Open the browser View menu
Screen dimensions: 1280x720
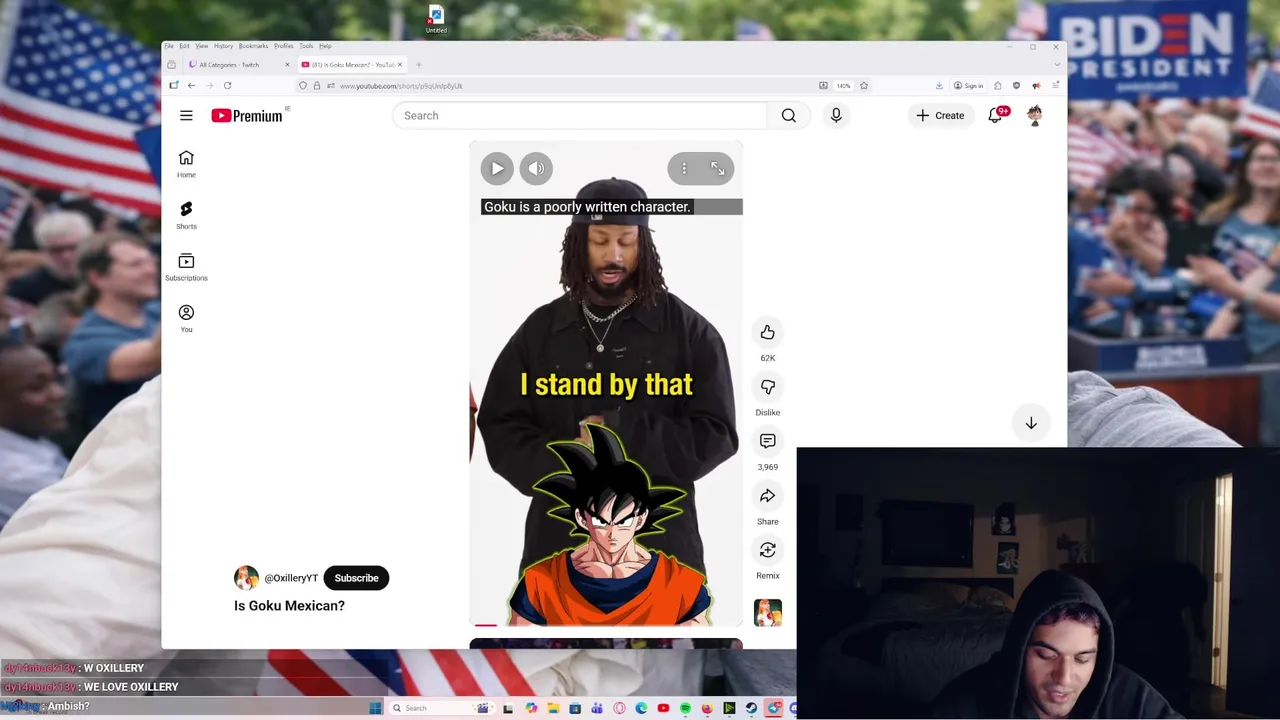[x=201, y=46]
